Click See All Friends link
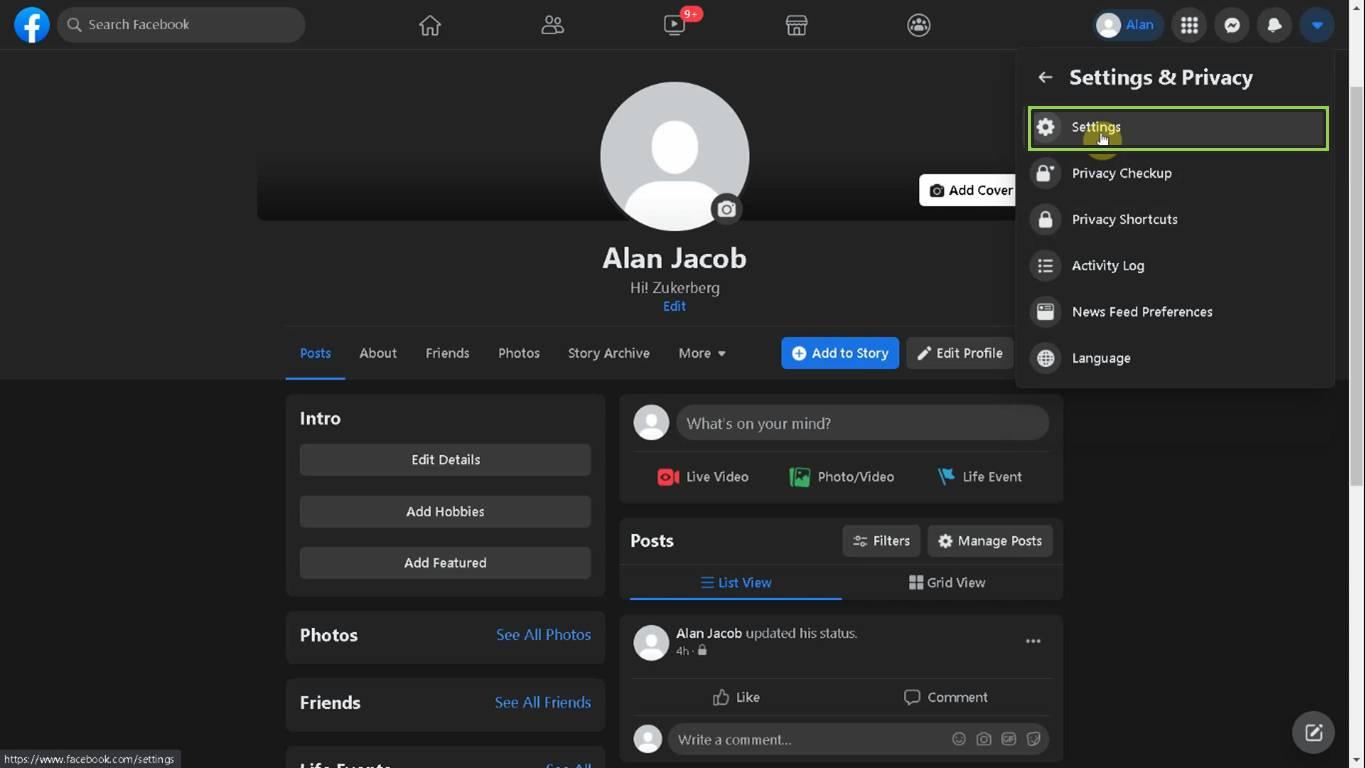The height and width of the screenshot is (768, 1365). click(542, 702)
